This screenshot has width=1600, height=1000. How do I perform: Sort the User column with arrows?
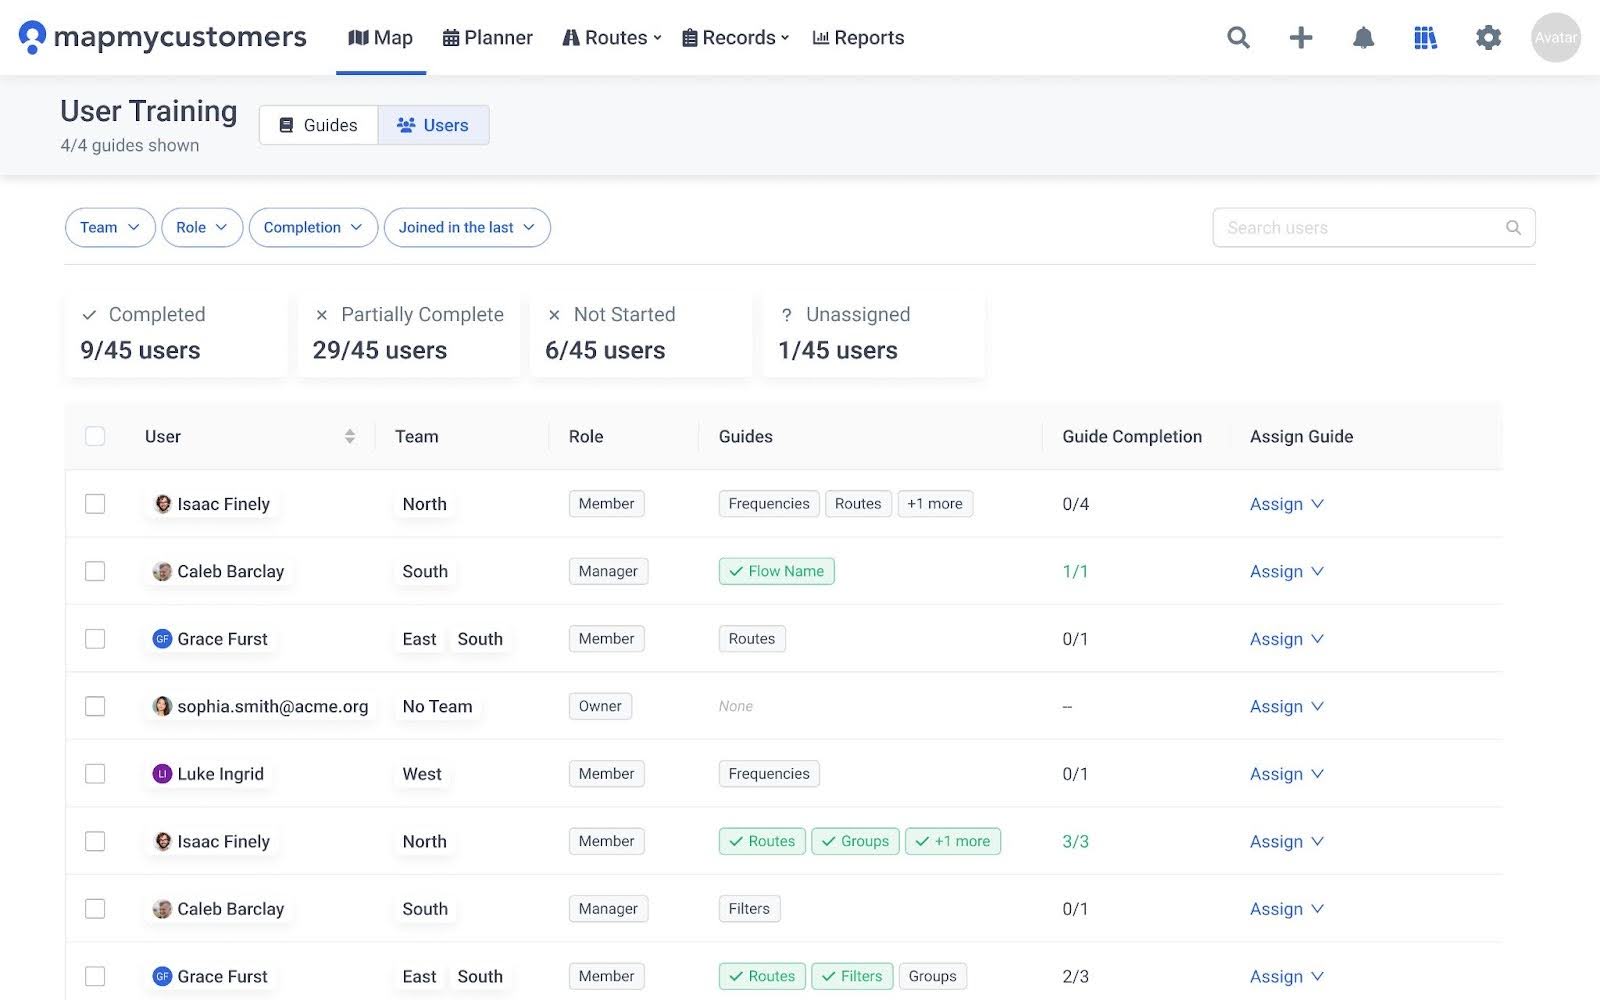pos(349,436)
